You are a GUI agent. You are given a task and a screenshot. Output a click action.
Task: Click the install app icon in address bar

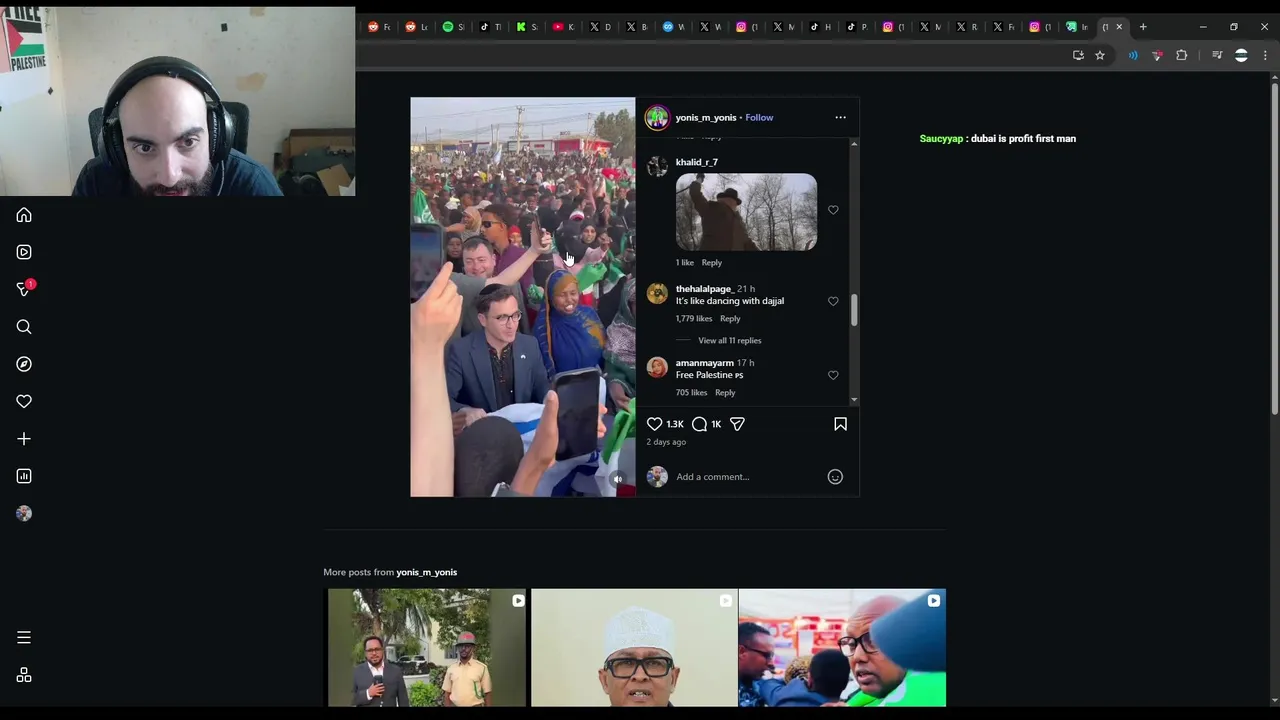pyautogui.click(x=1078, y=56)
